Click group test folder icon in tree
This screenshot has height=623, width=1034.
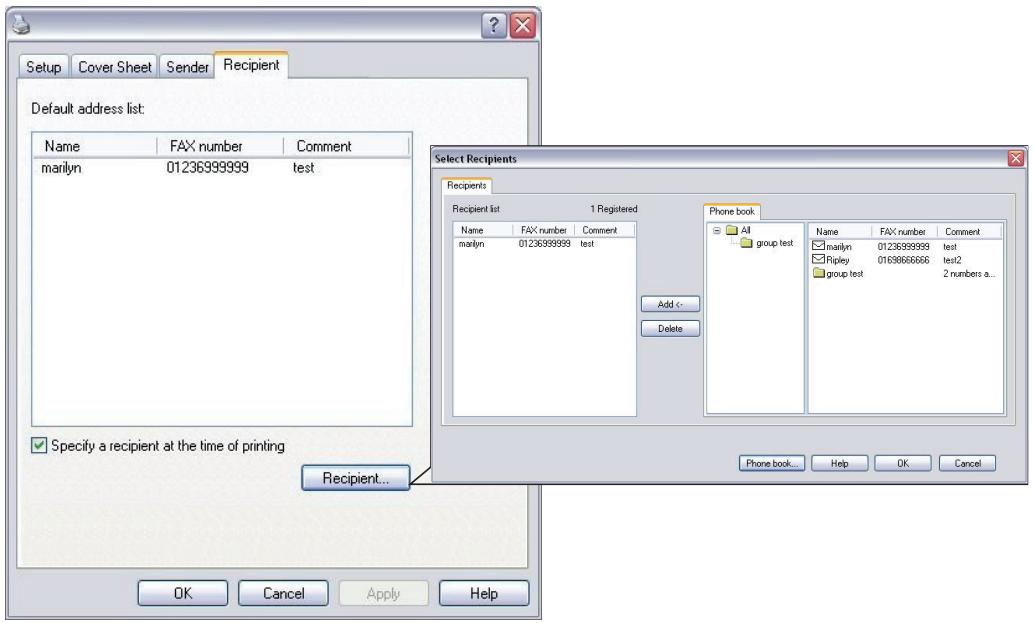tap(746, 243)
